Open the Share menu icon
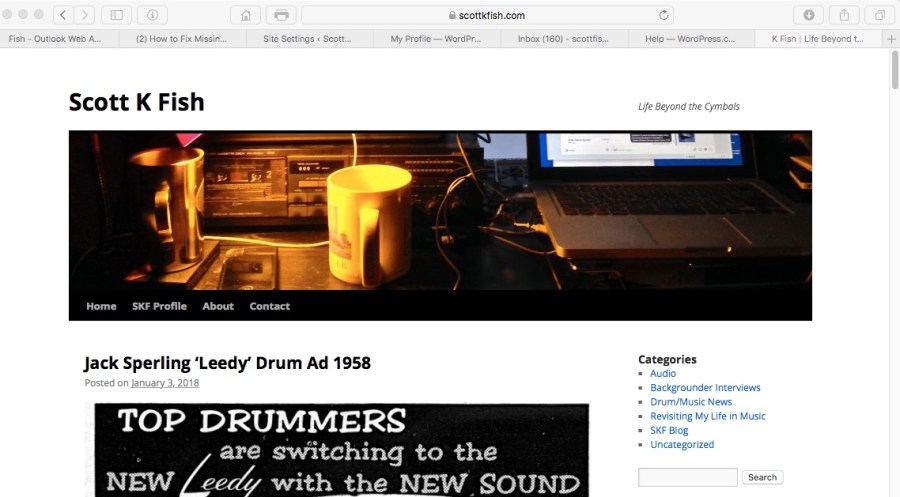 (844, 15)
